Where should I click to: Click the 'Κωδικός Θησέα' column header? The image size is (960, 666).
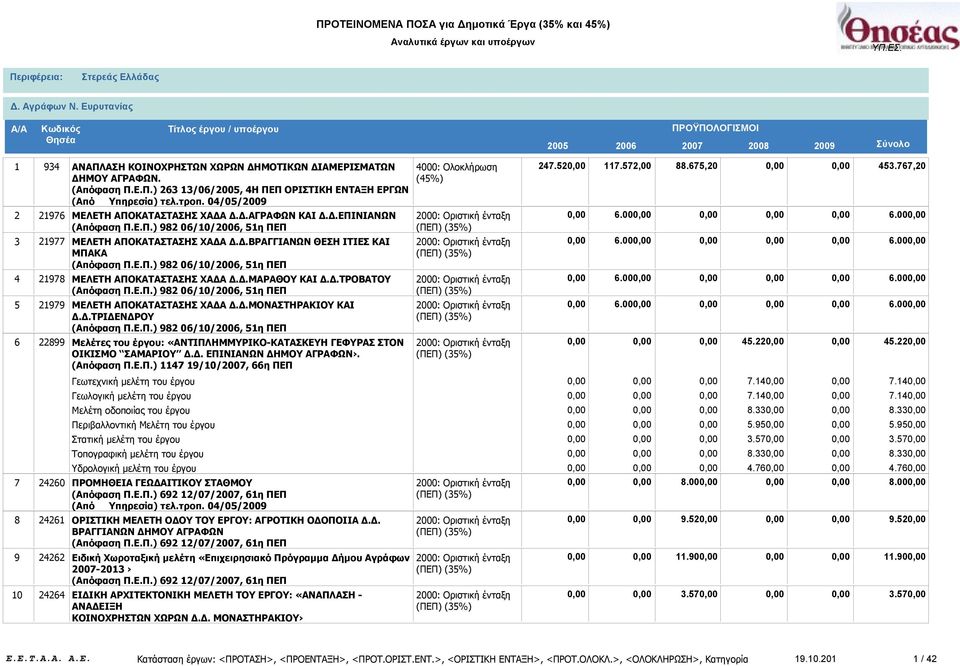click(x=61, y=135)
